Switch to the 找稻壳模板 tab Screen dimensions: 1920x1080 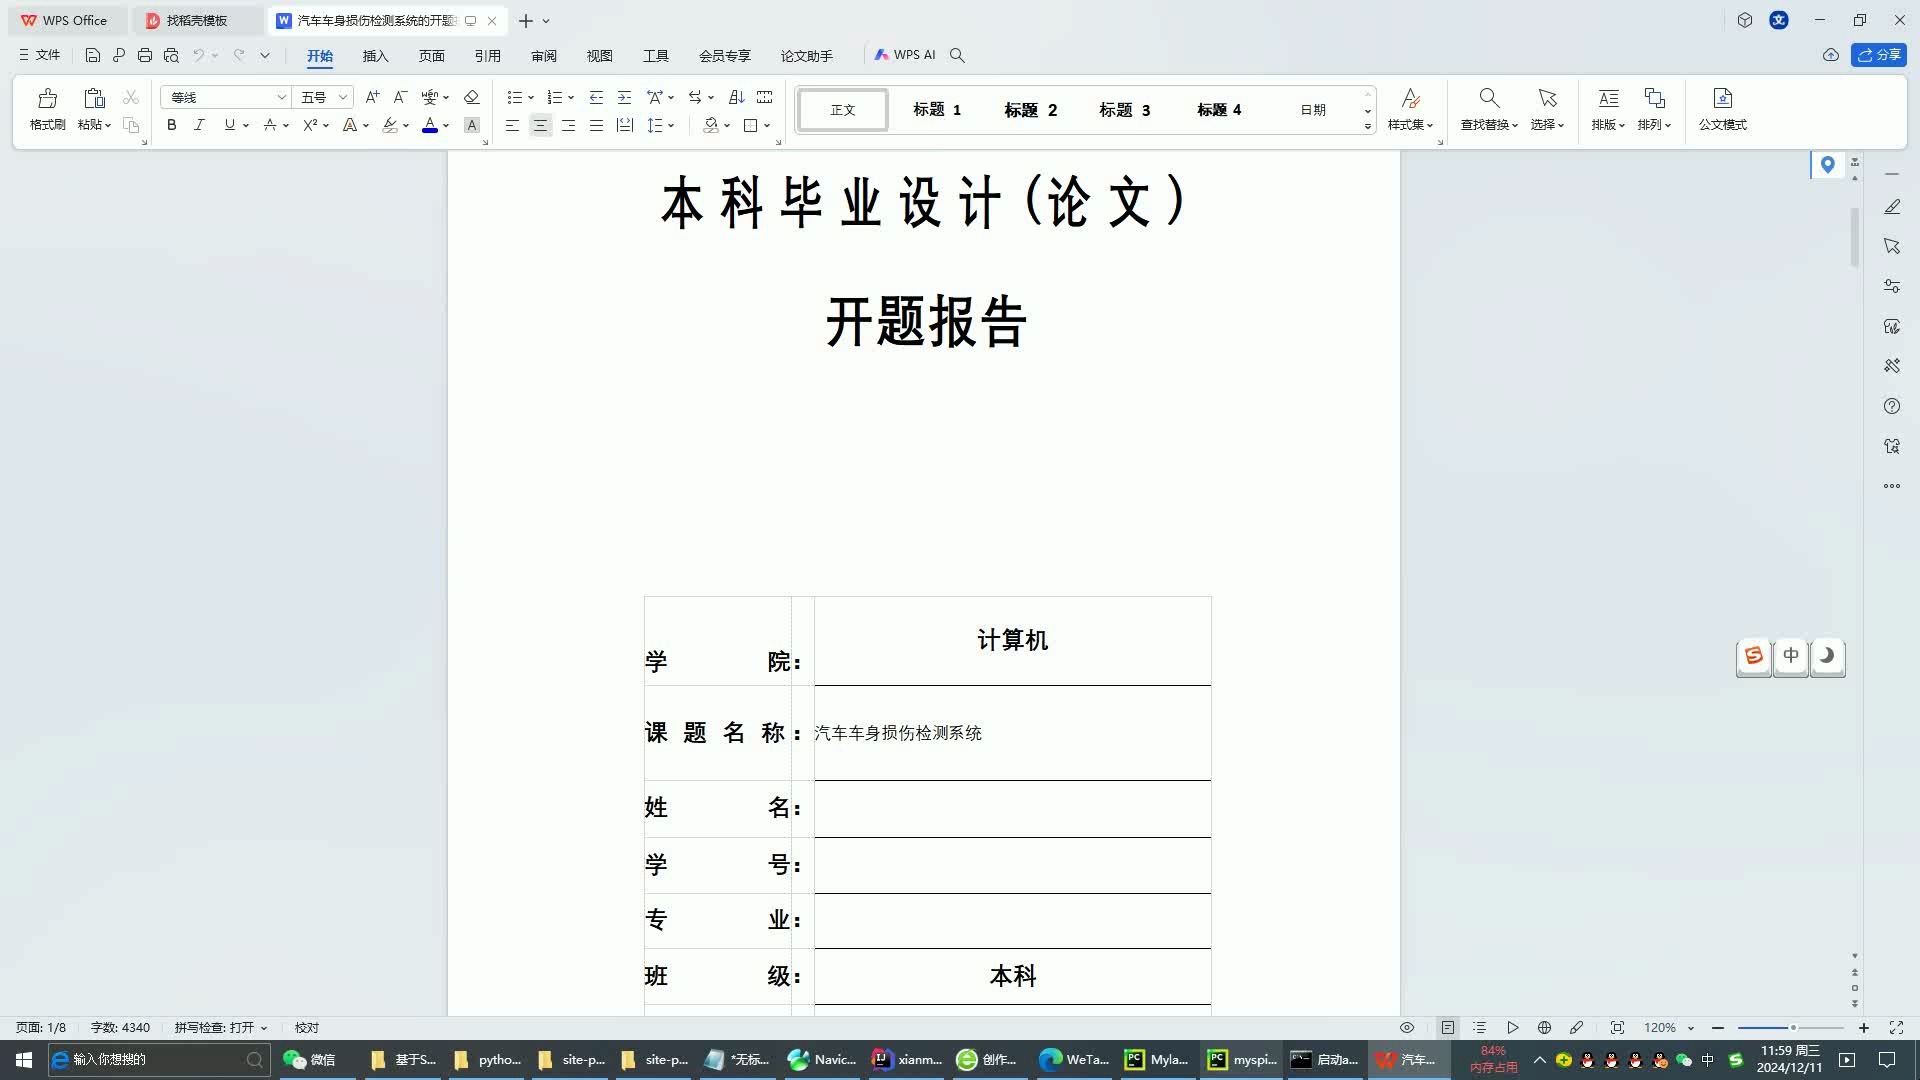tap(198, 20)
